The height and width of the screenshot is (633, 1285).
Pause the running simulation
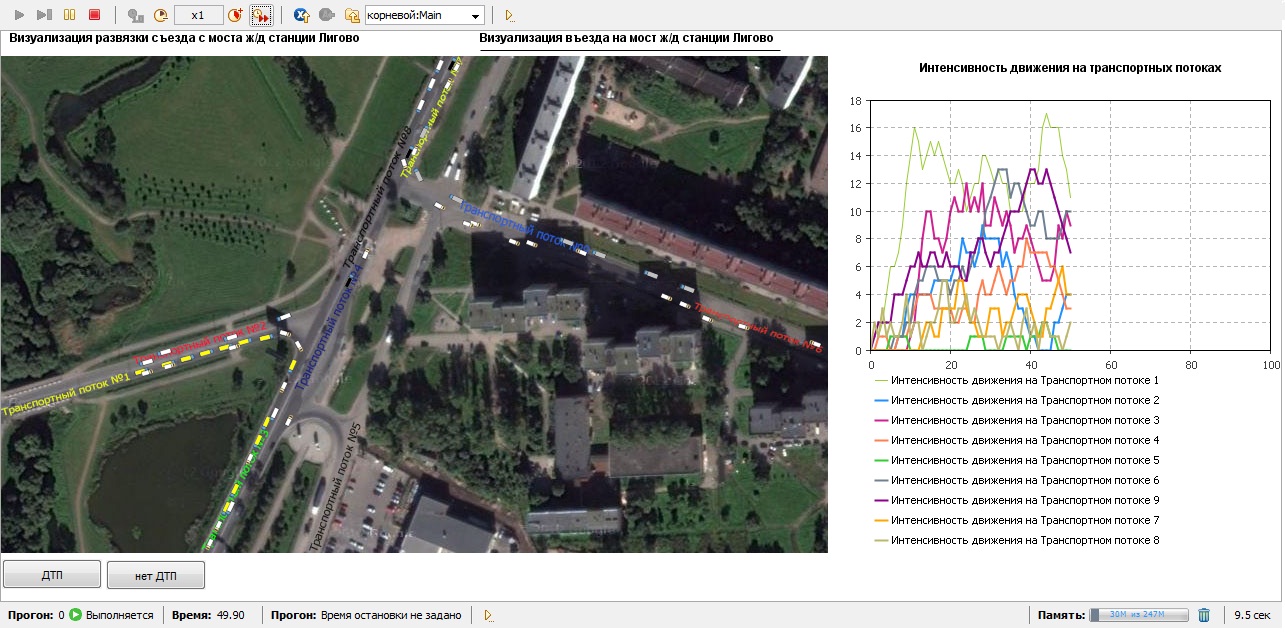[x=69, y=15]
